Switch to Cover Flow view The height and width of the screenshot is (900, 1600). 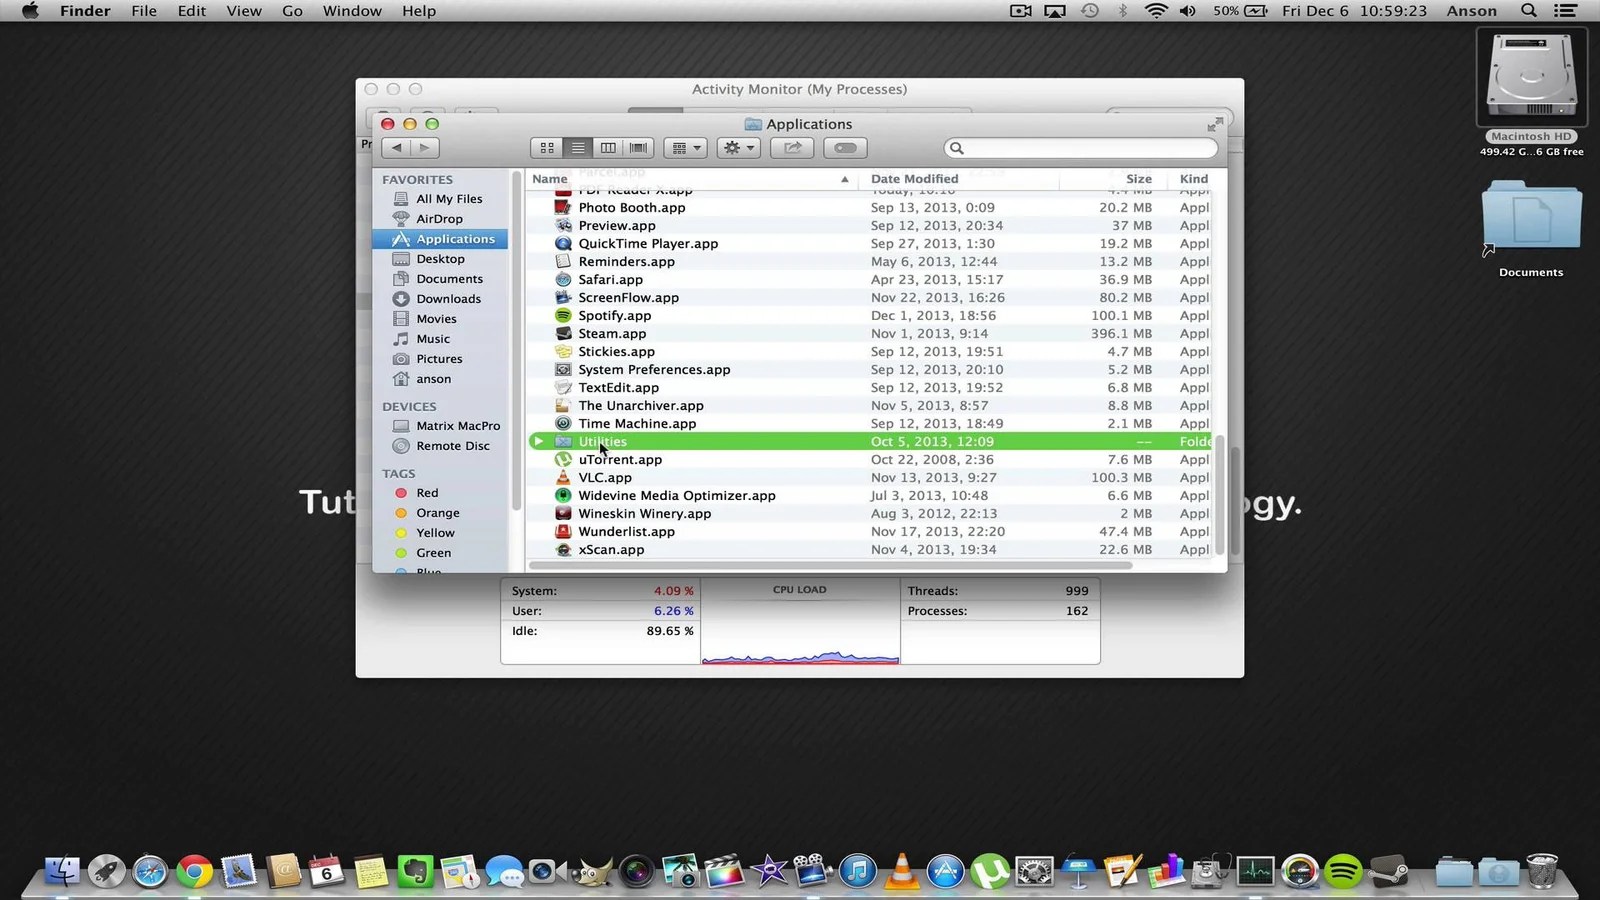[x=638, y=147]
